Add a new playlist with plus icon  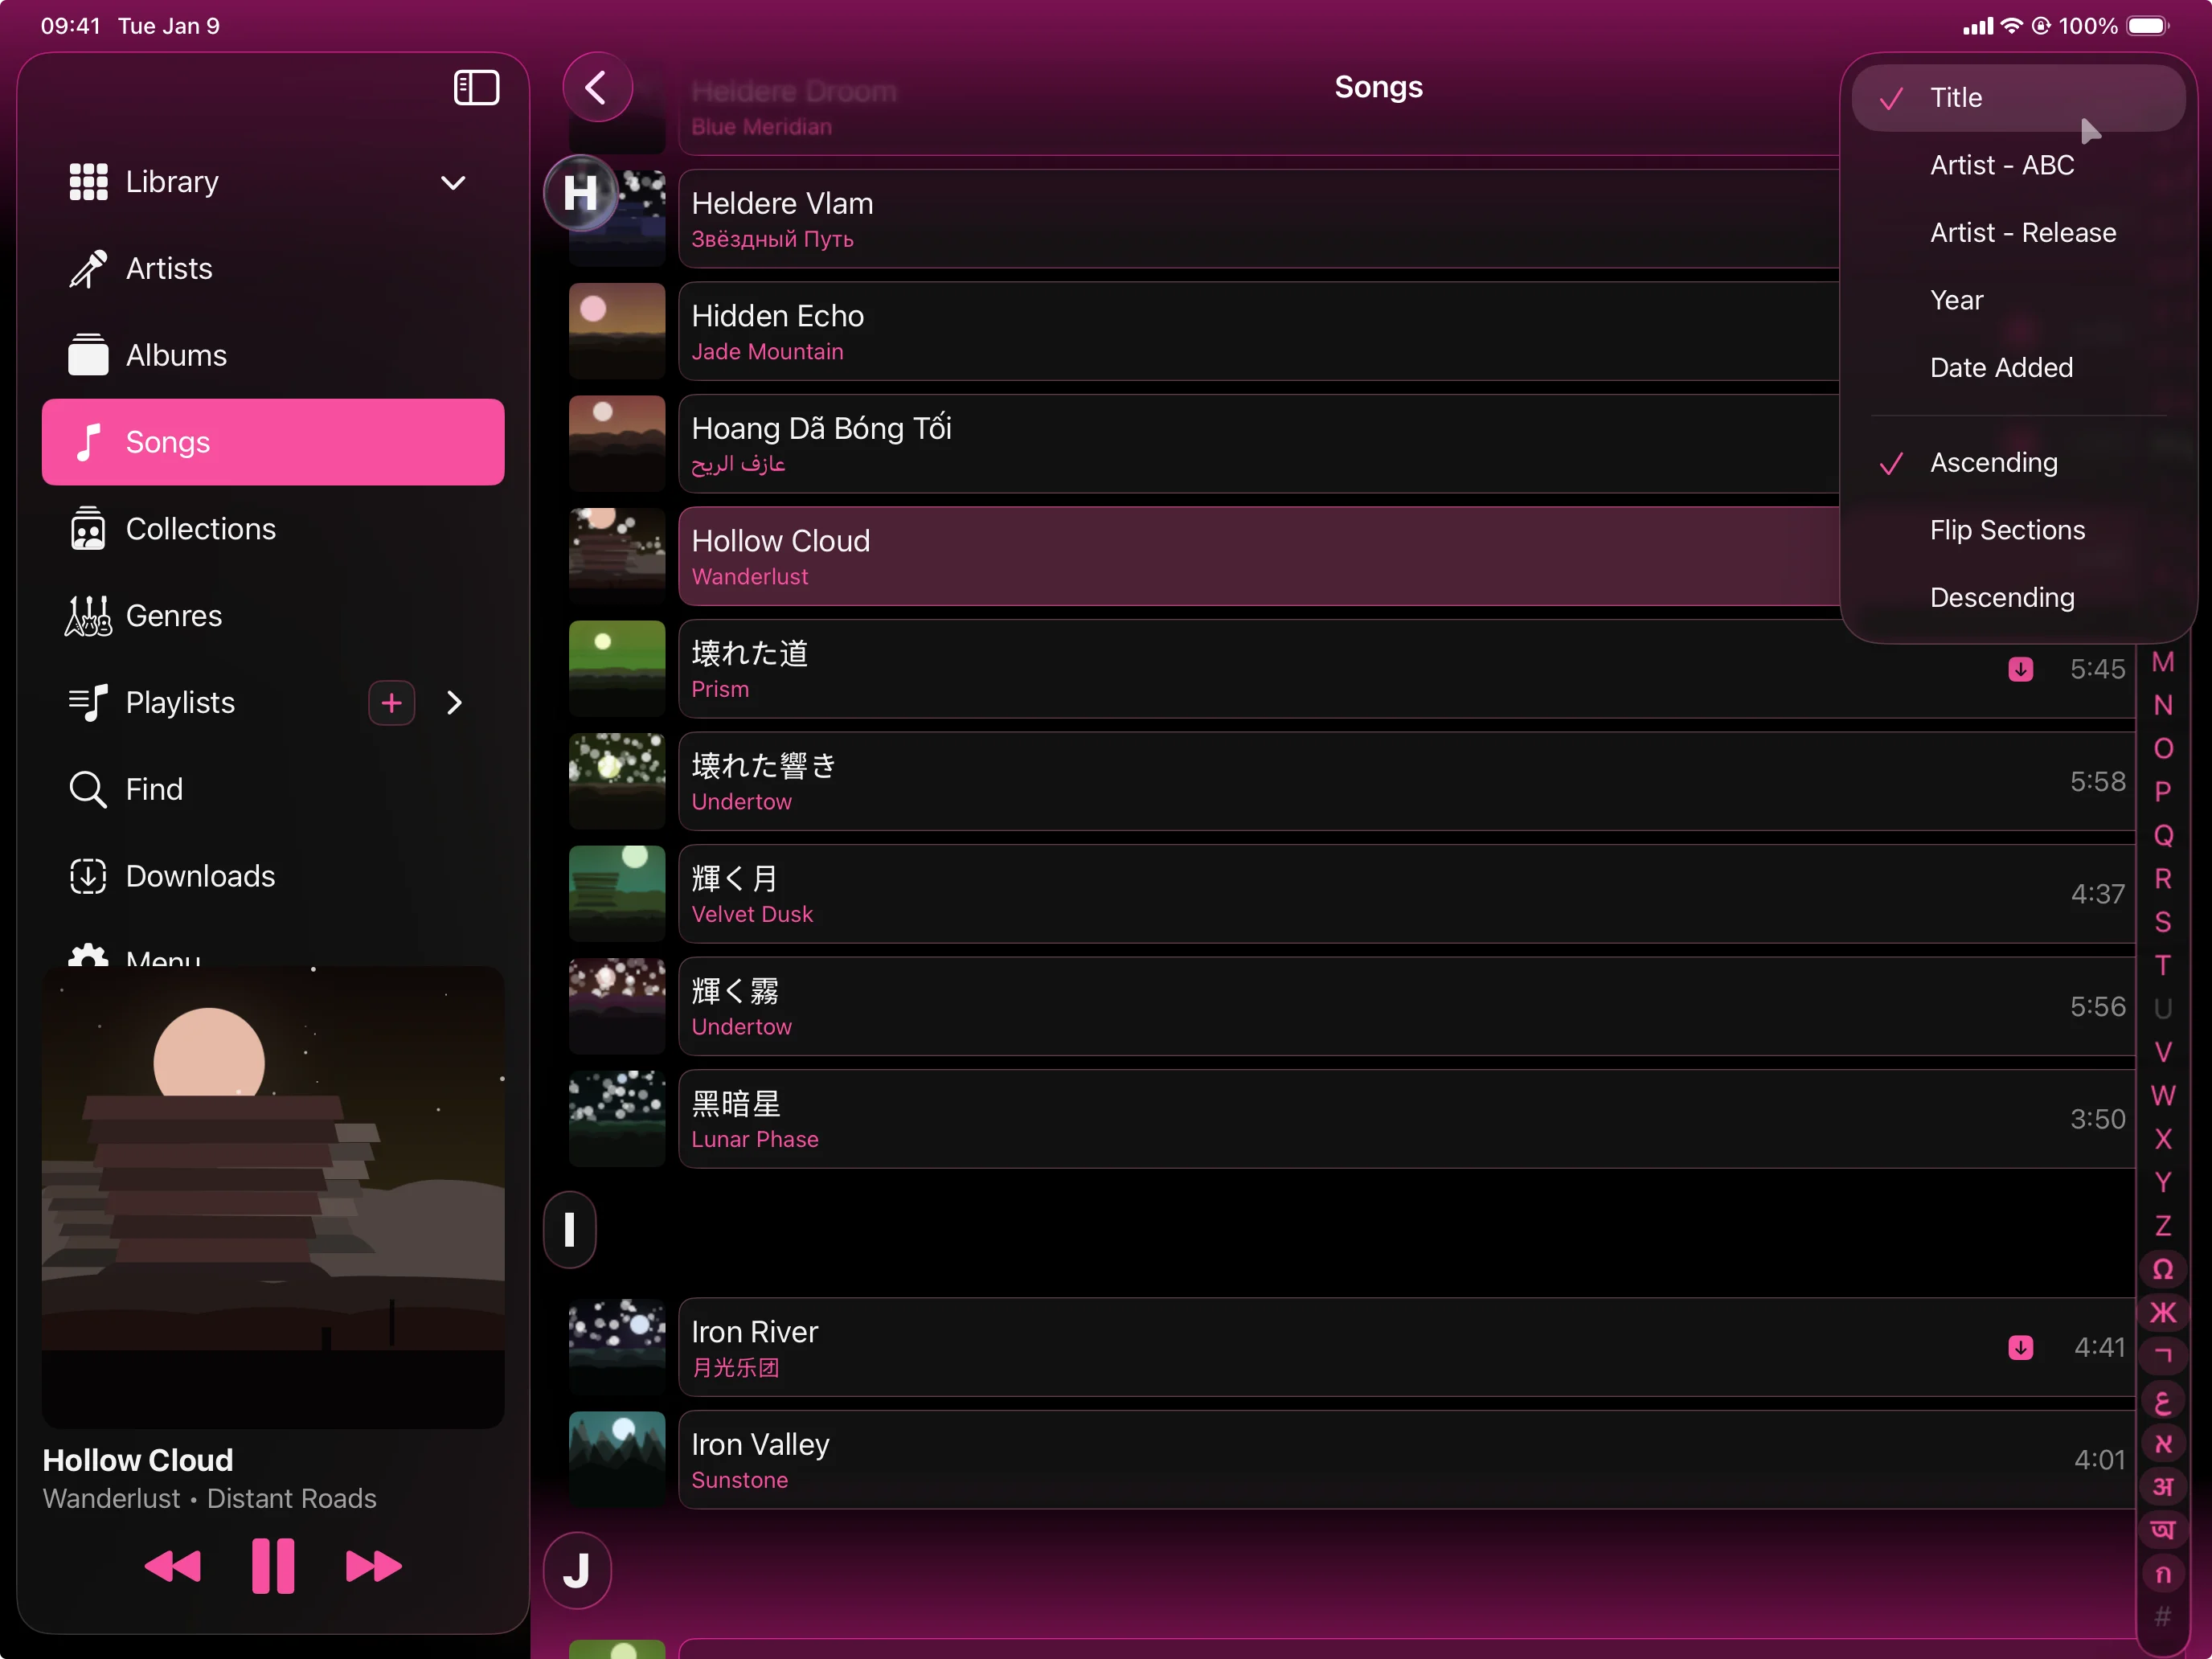click(x=391, y=703)
